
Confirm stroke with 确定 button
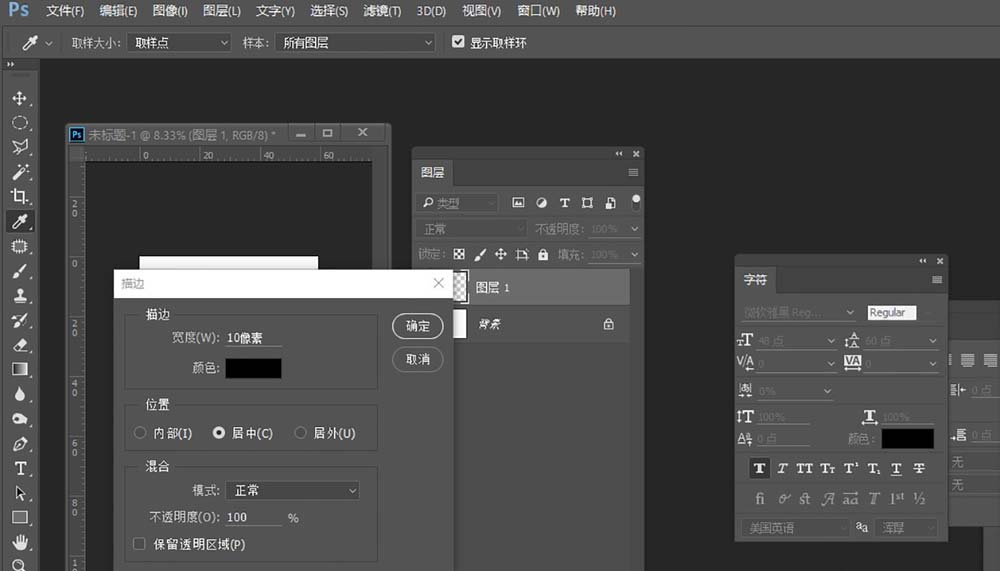[x=418, y=326]
